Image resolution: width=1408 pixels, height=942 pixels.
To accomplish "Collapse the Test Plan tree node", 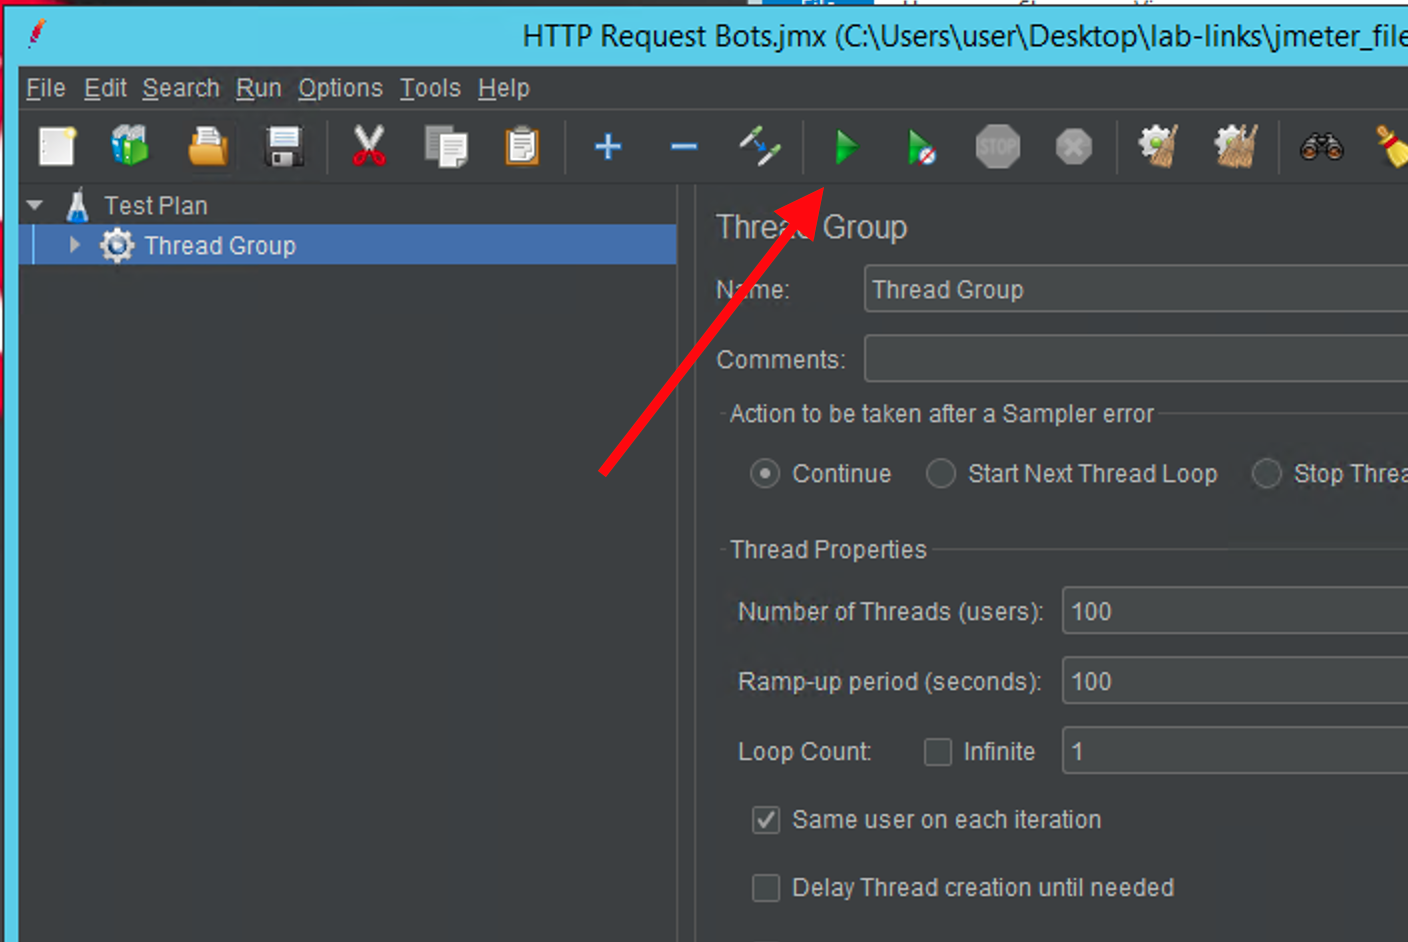I will pos(36,205).
